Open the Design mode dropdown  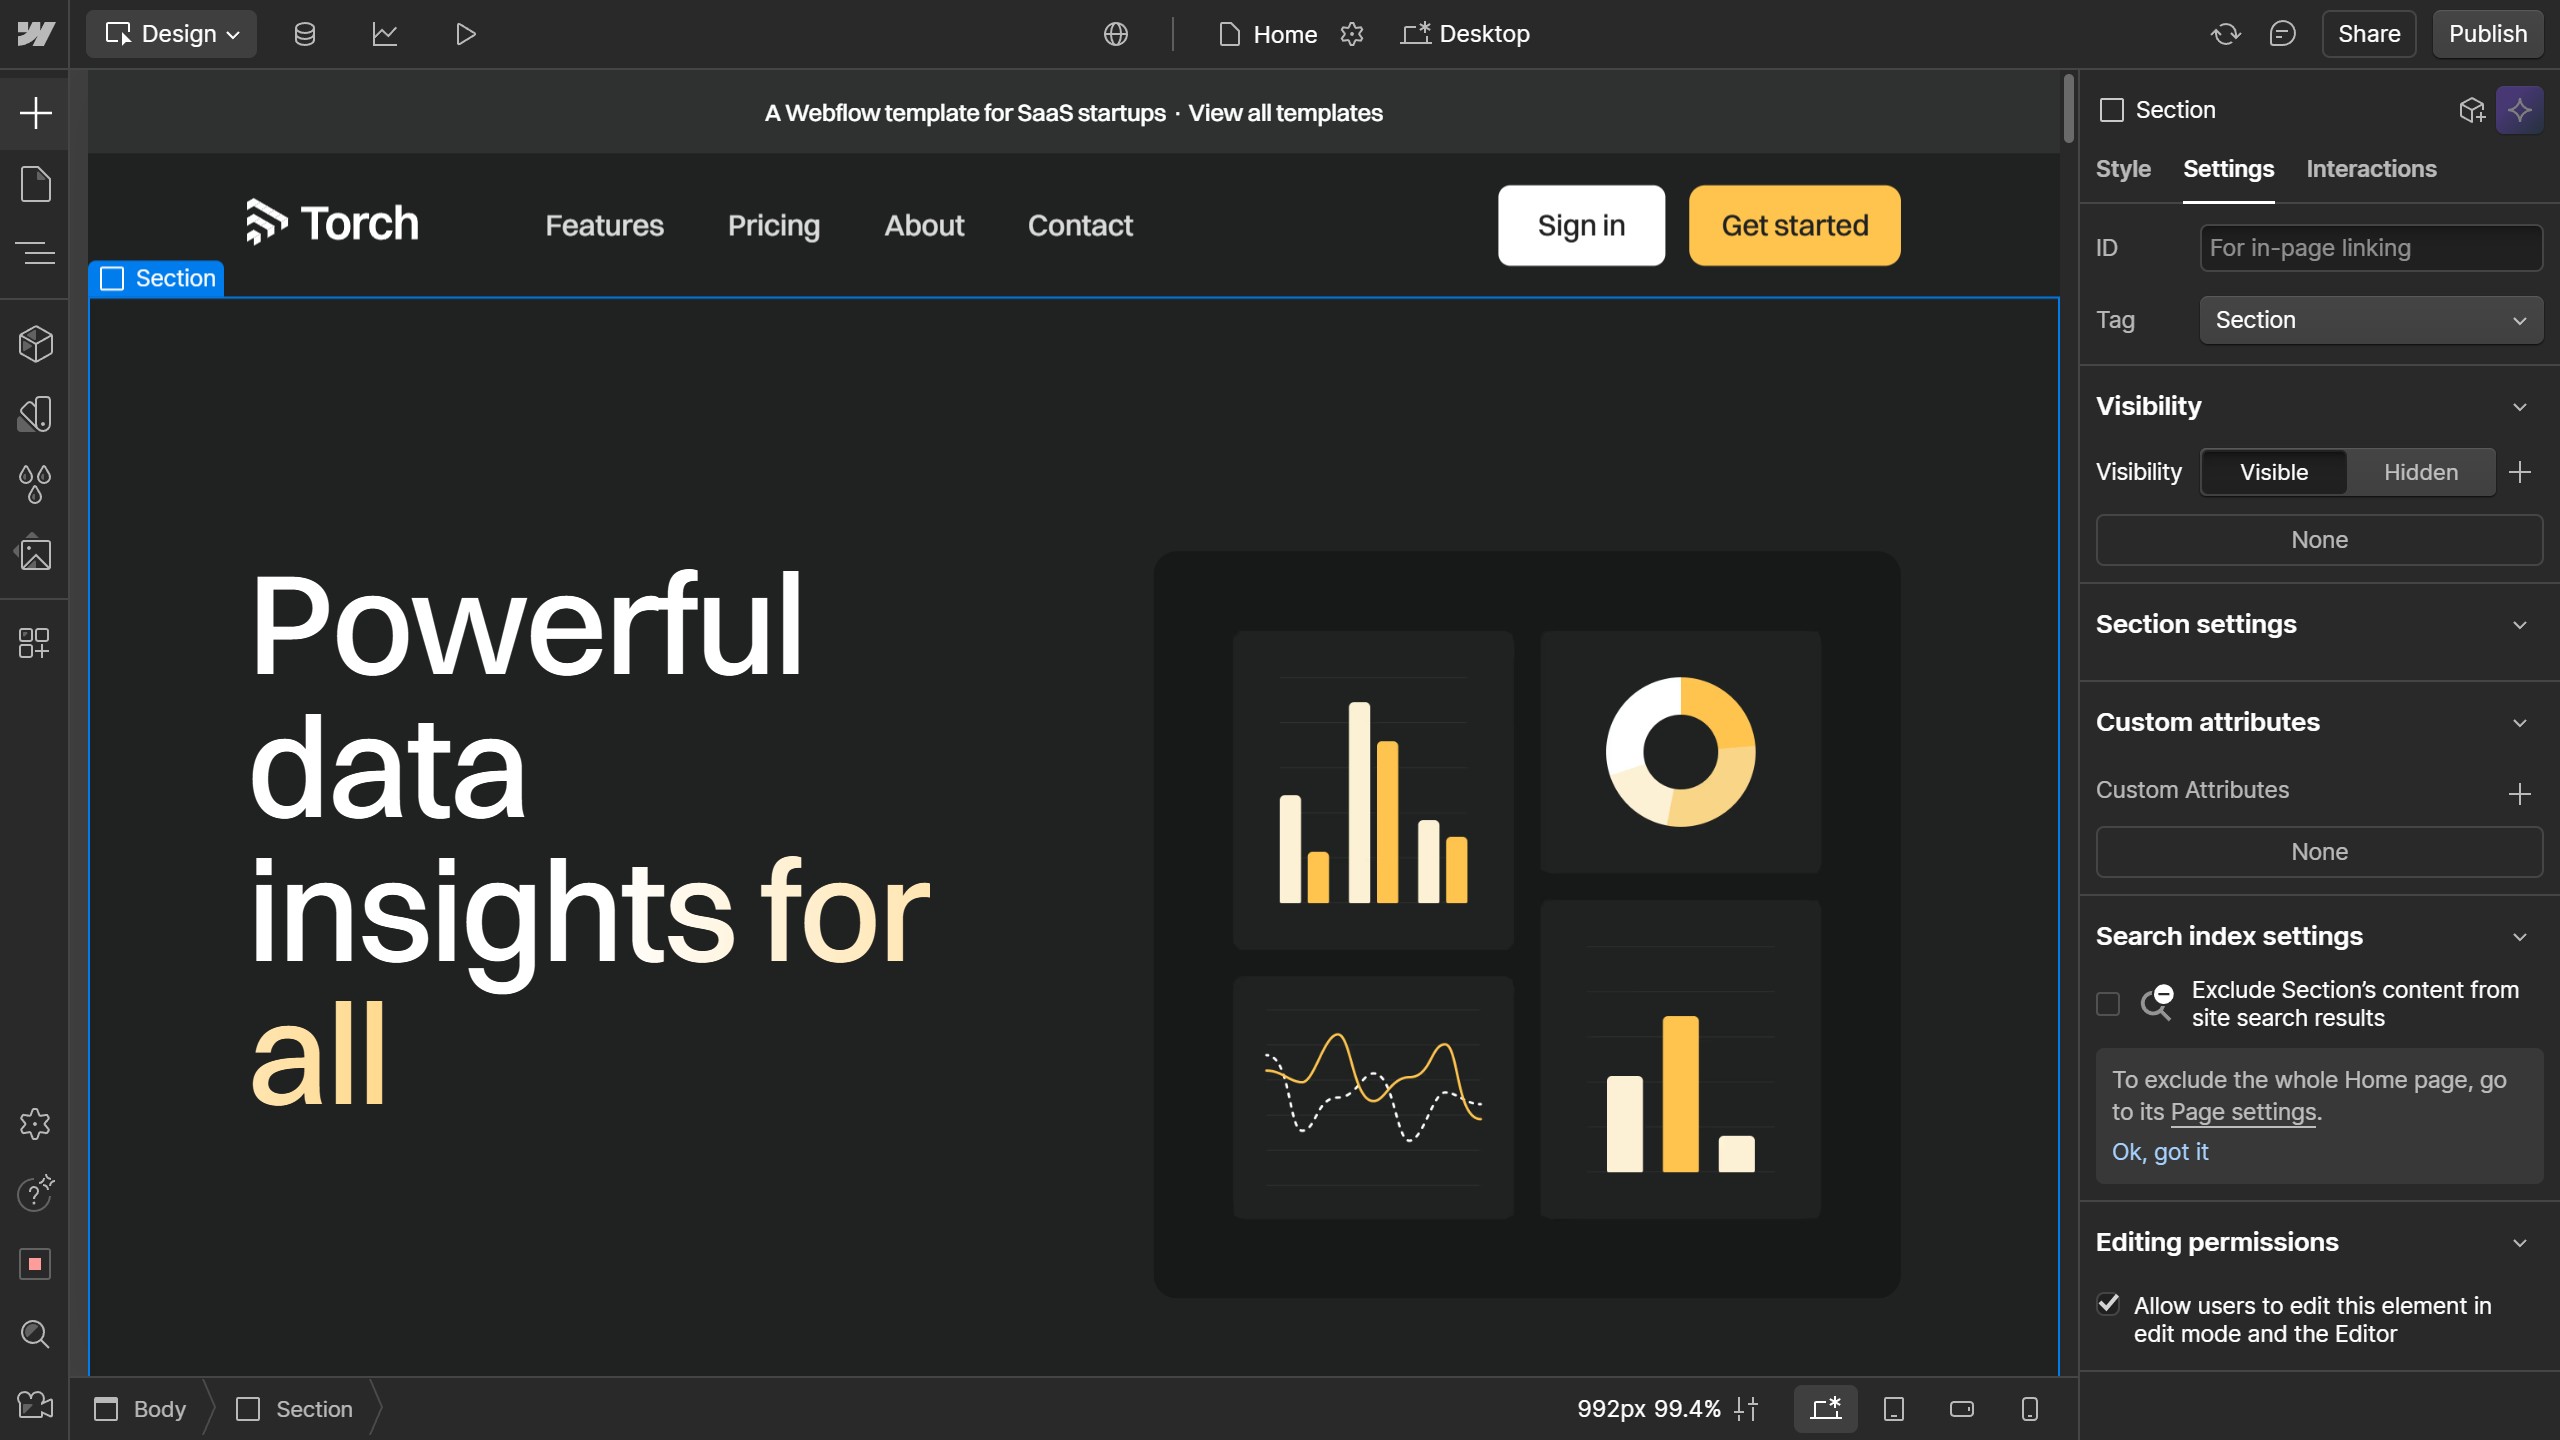pos(172,34)
